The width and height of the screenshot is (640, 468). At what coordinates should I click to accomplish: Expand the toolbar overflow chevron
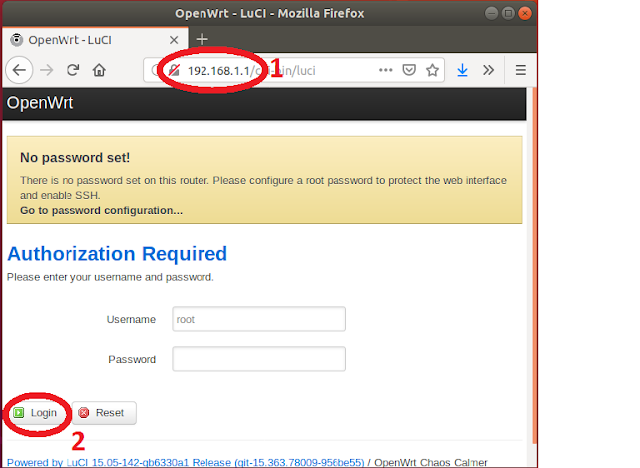pyautogui.click(x=488, y=70)
